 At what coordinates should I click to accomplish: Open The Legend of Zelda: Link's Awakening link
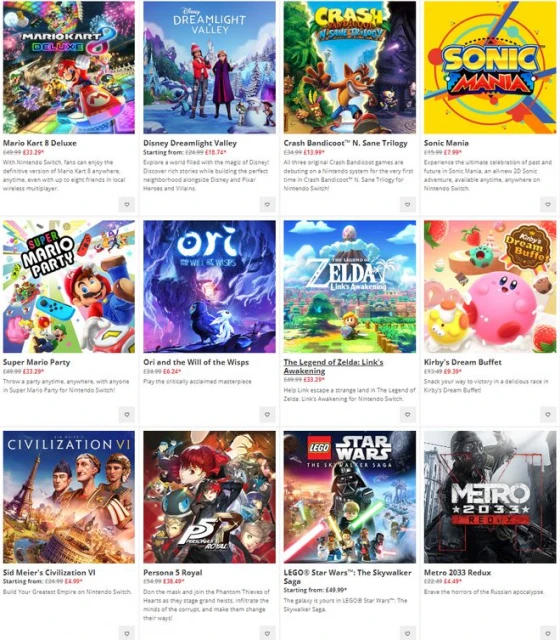[333, 366]
